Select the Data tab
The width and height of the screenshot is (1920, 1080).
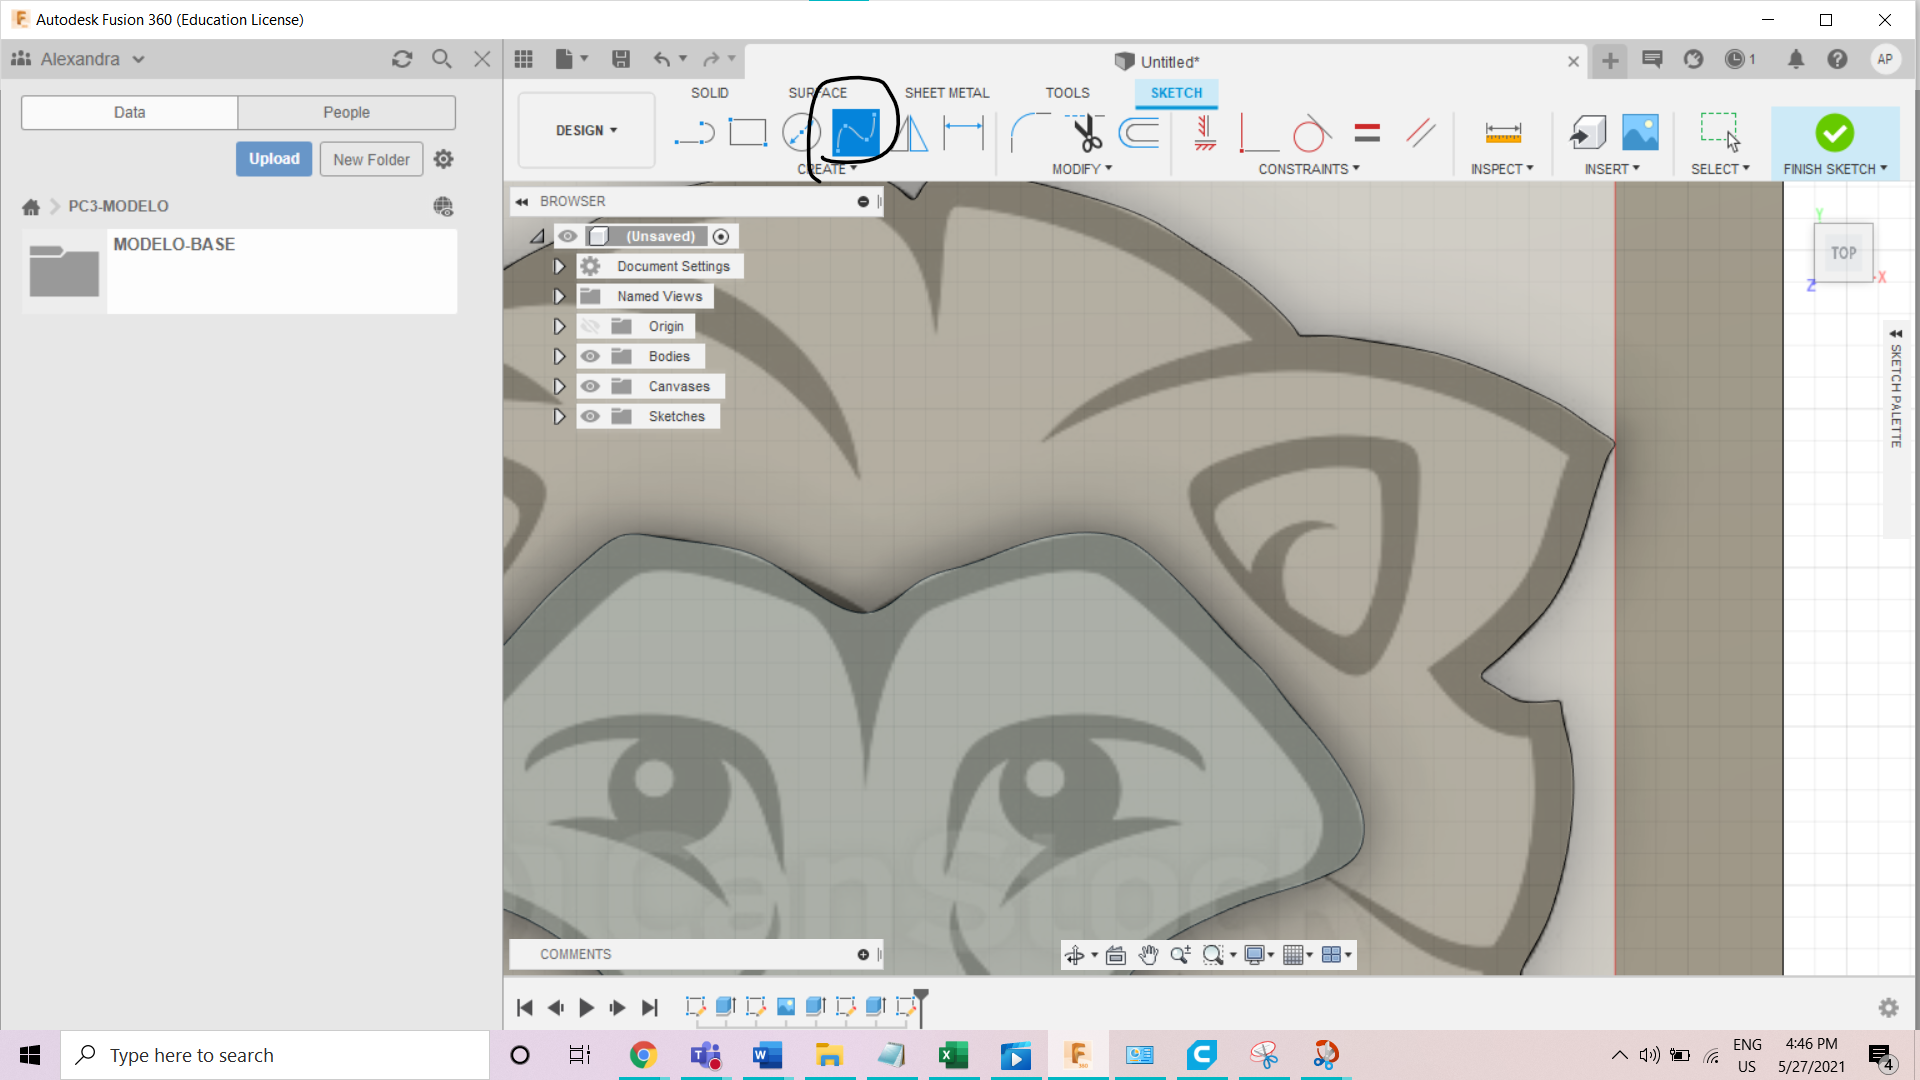click(129, 112)
